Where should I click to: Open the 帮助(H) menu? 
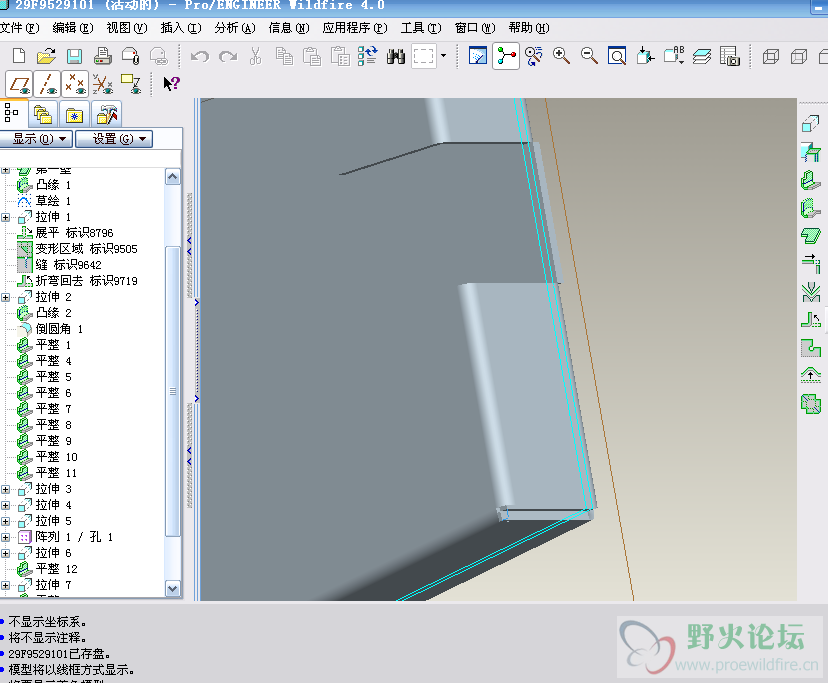[x=529, y=27]
